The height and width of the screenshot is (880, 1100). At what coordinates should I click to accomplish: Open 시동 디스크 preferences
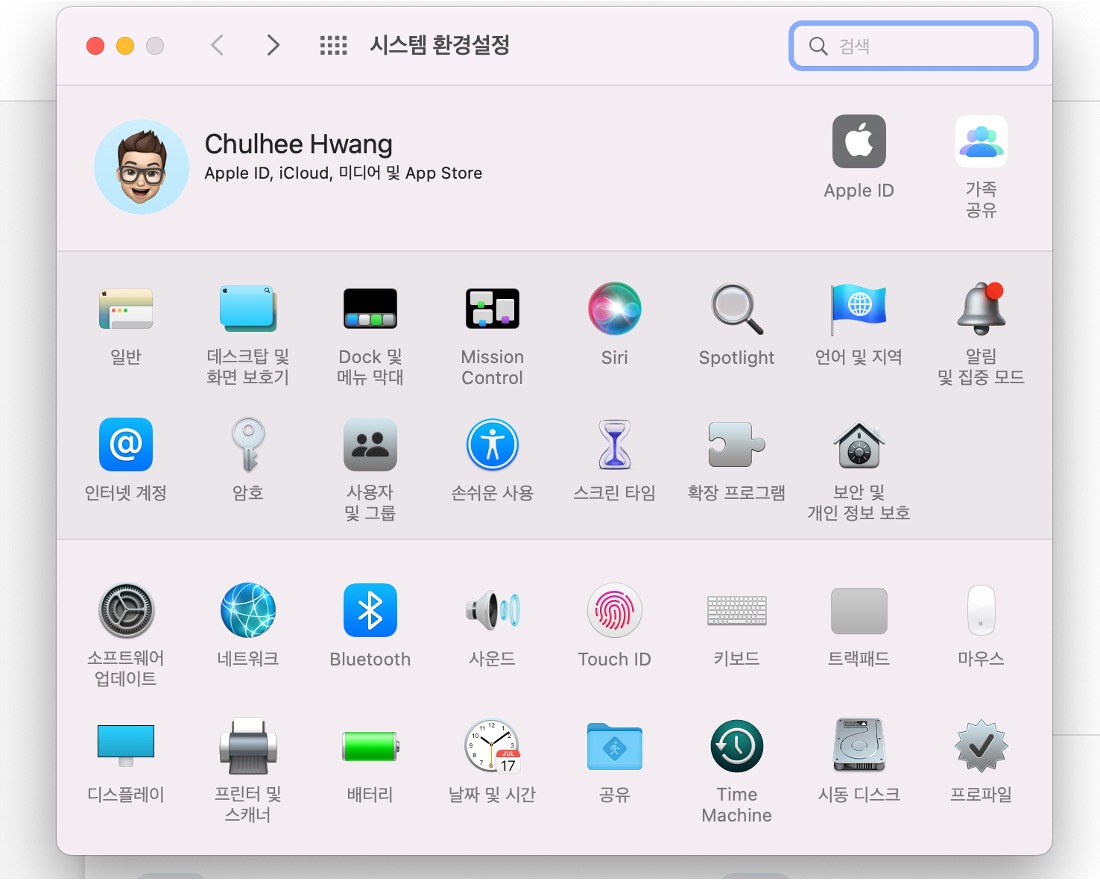click(x=858, y=746)
